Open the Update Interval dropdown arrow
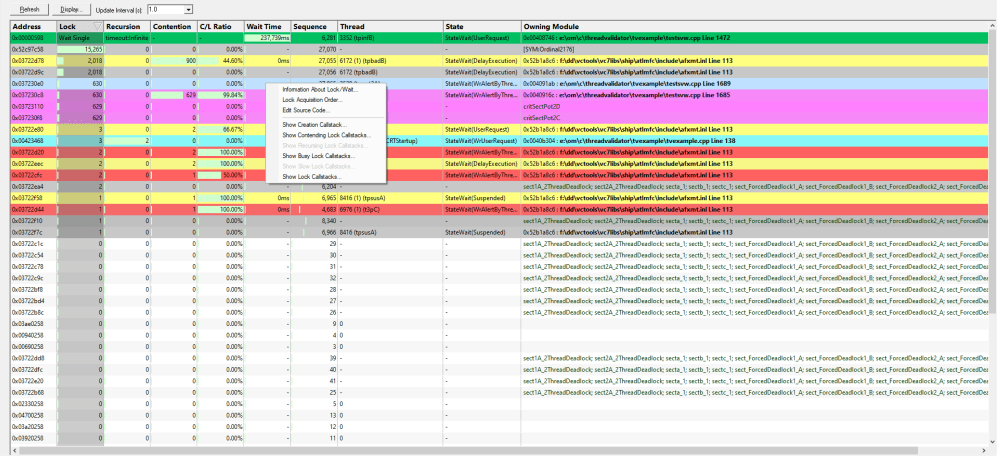 point(189,10)
